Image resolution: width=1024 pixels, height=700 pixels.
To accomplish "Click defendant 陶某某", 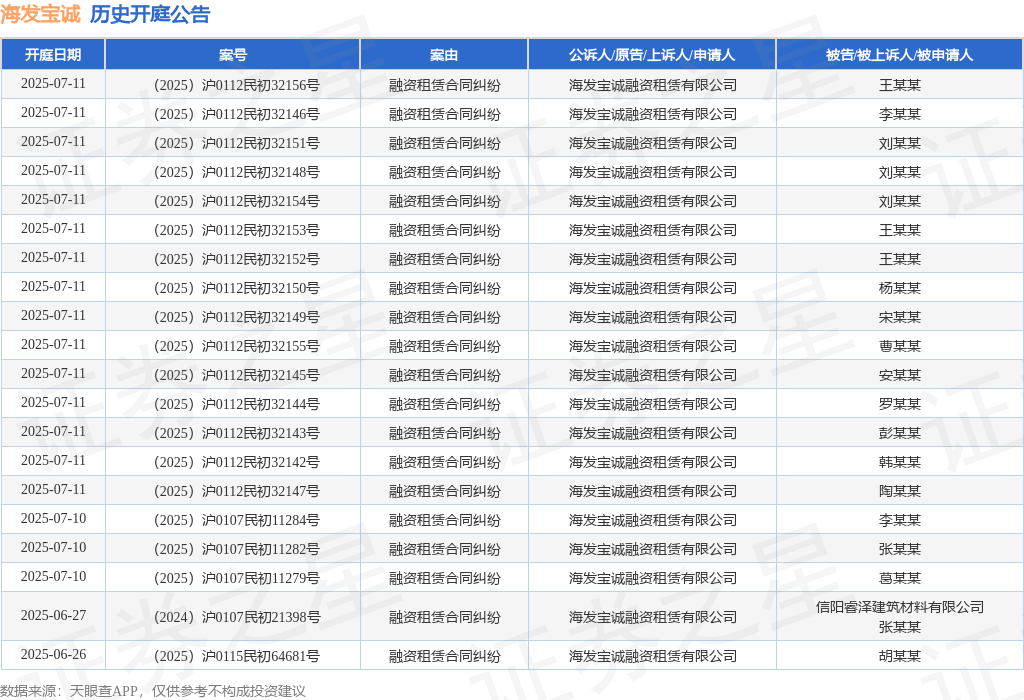I will pyautogui.click(x=899, y=491).
